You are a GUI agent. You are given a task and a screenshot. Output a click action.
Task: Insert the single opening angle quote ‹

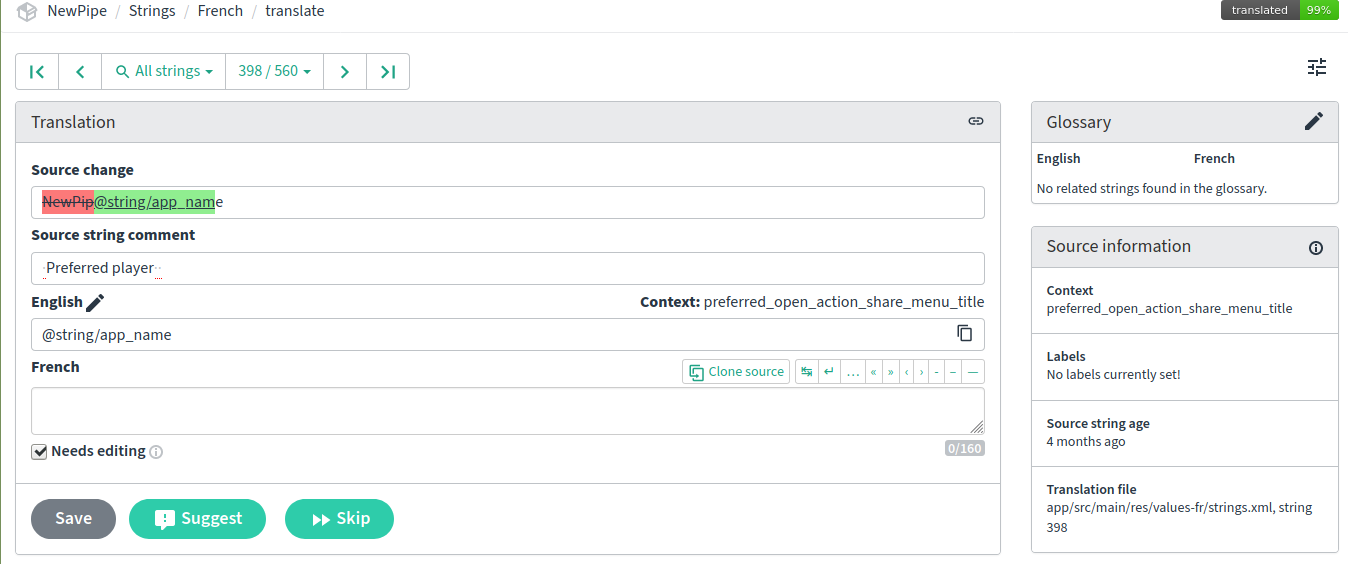[x=906, y=372]
